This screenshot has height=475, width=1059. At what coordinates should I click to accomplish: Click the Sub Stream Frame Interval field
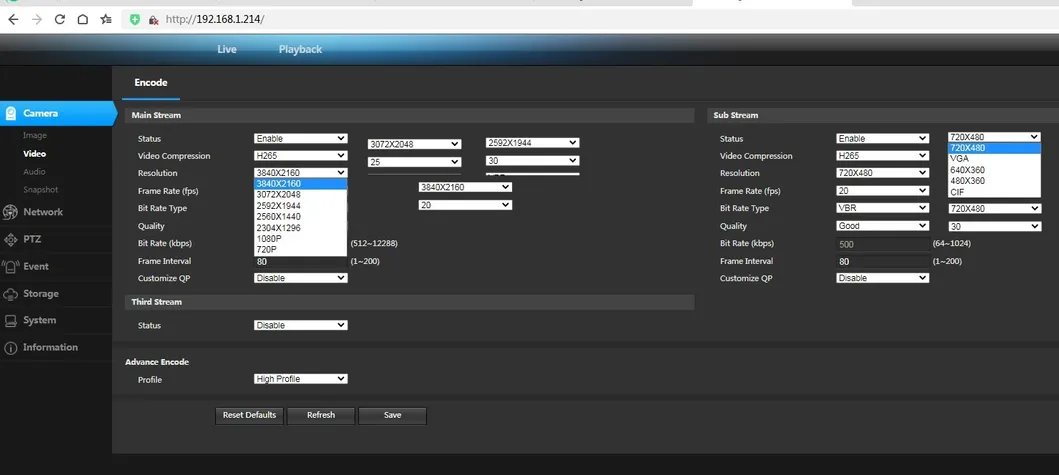(x=883, y=261)
